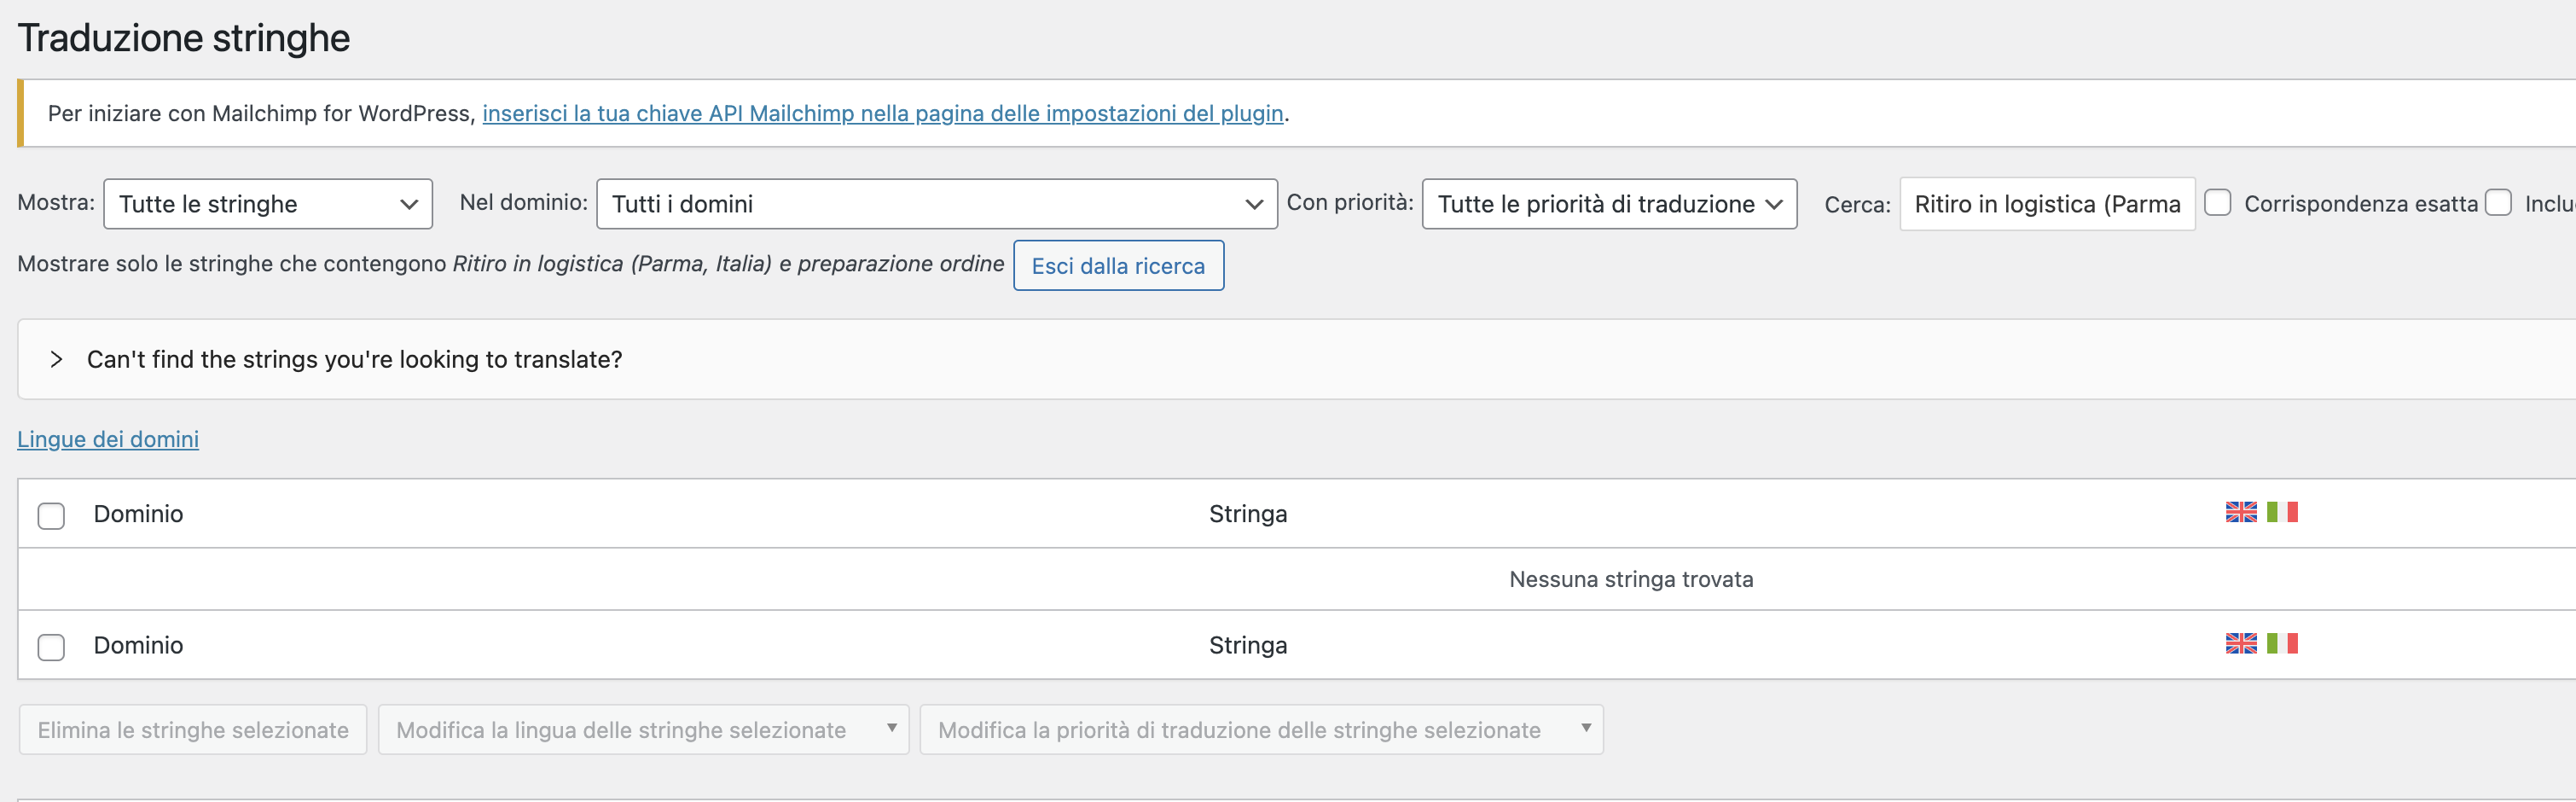Open the translation priority filter dropdown

(1608, 204)
